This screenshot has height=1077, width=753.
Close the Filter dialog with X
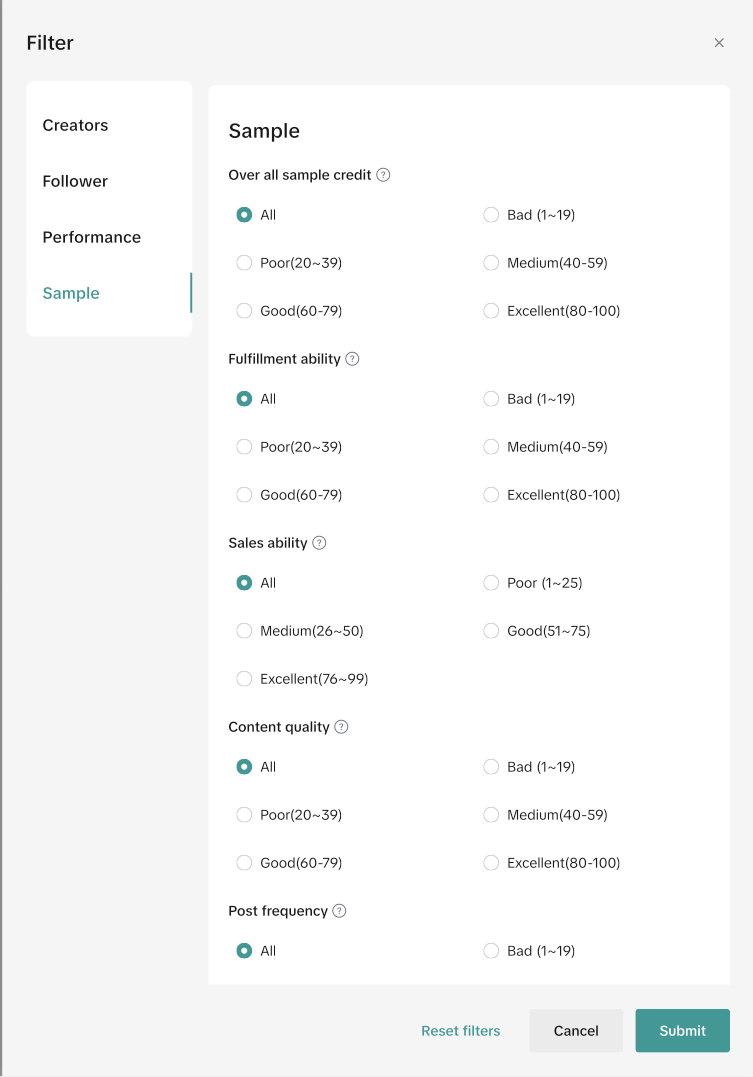[x=719, y=43]
